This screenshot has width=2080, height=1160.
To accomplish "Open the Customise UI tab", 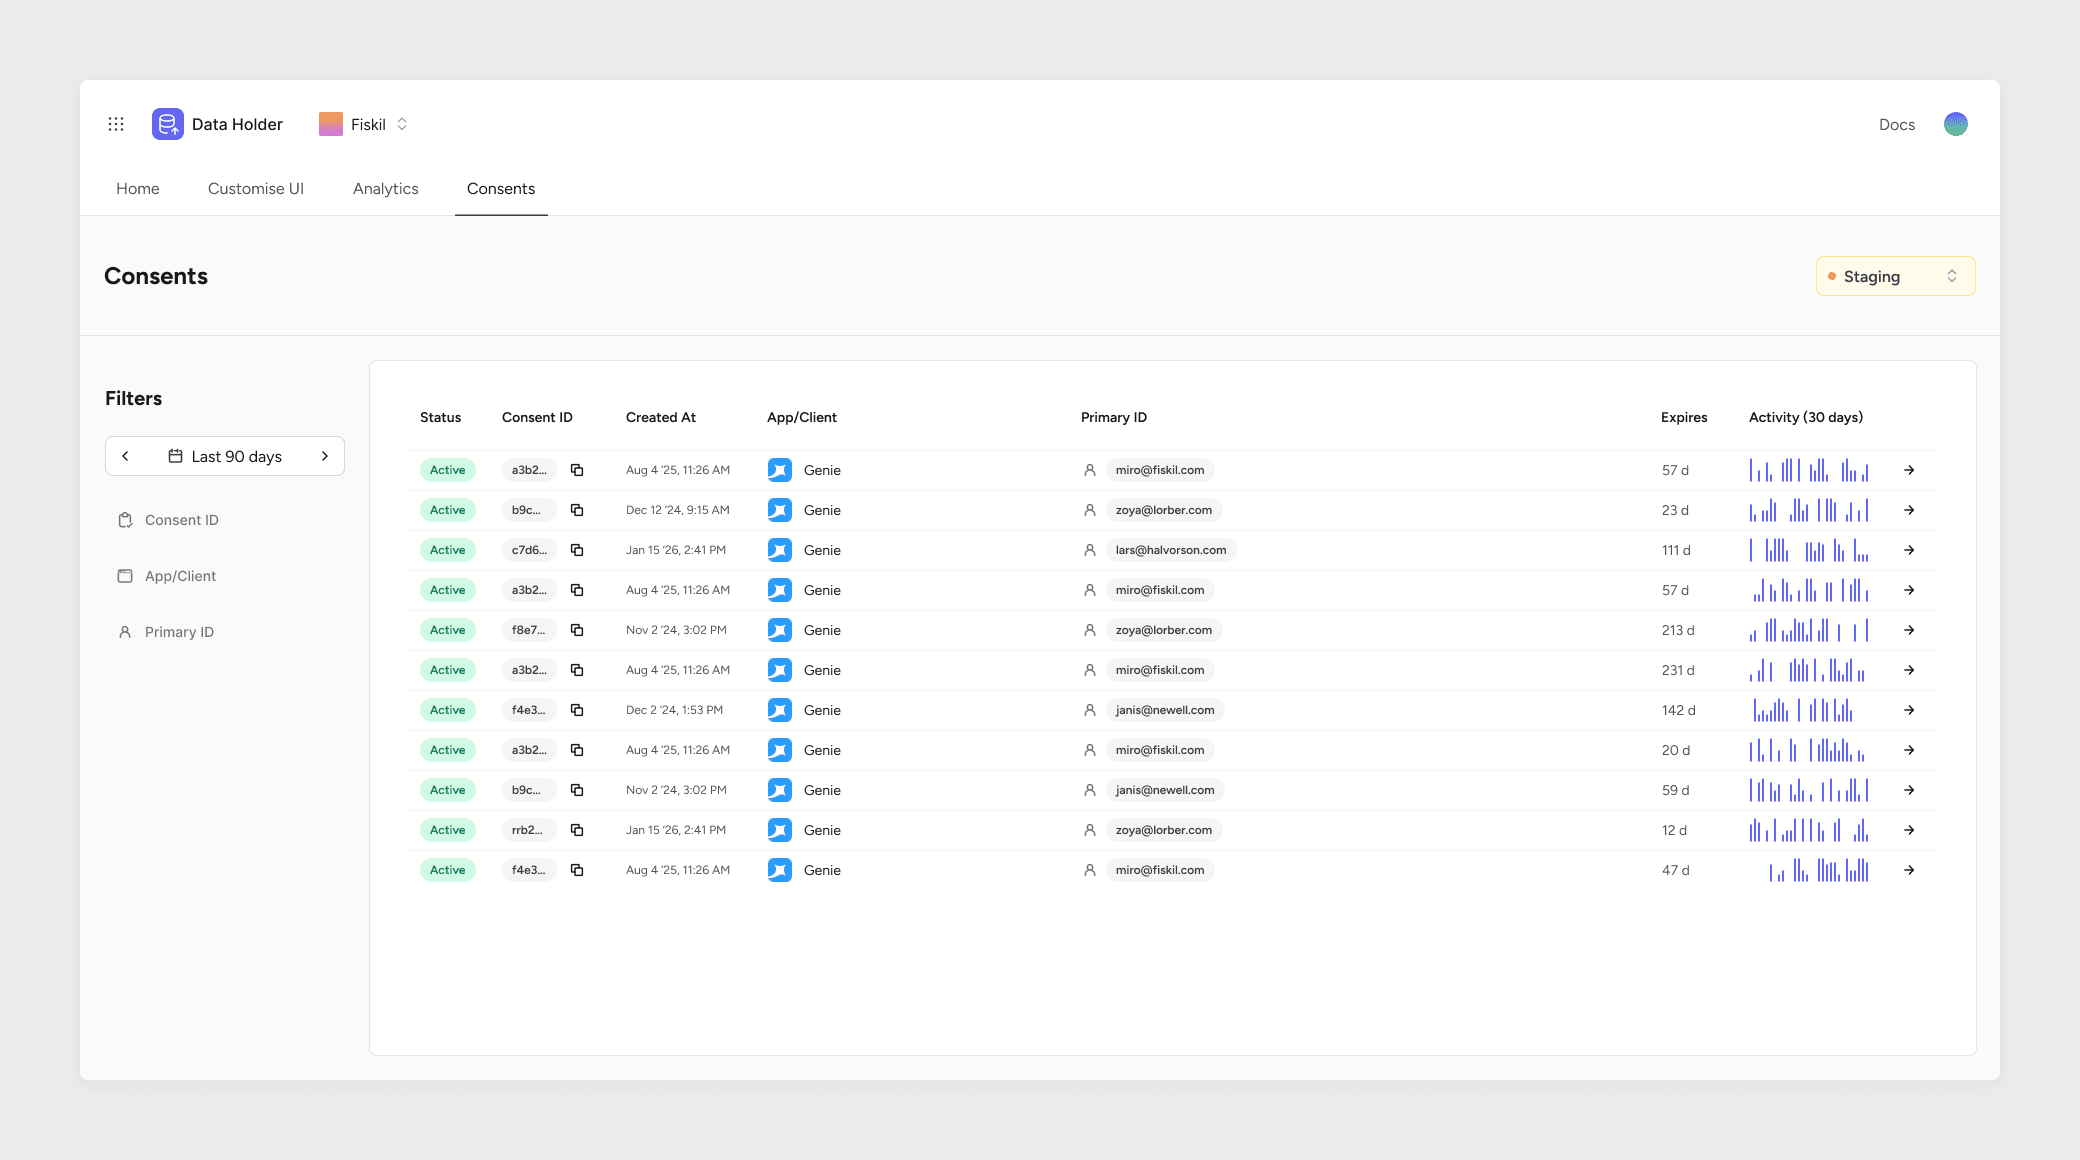I will (255, 189).
